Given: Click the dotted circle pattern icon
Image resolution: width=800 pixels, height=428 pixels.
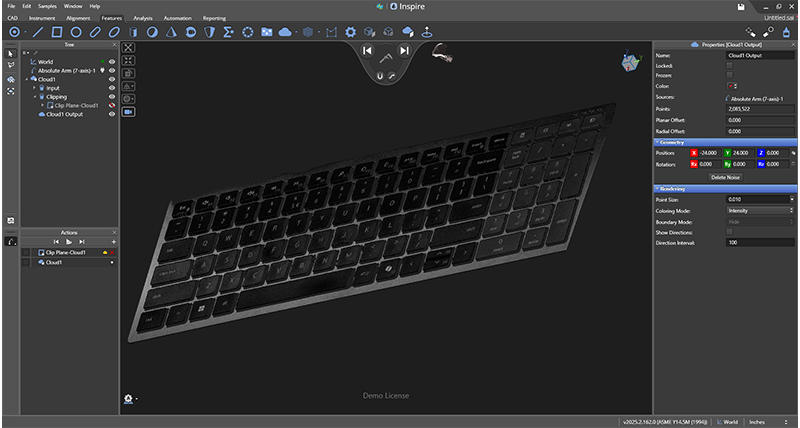Looking at the screenshot, I should [x=247, y=32].
